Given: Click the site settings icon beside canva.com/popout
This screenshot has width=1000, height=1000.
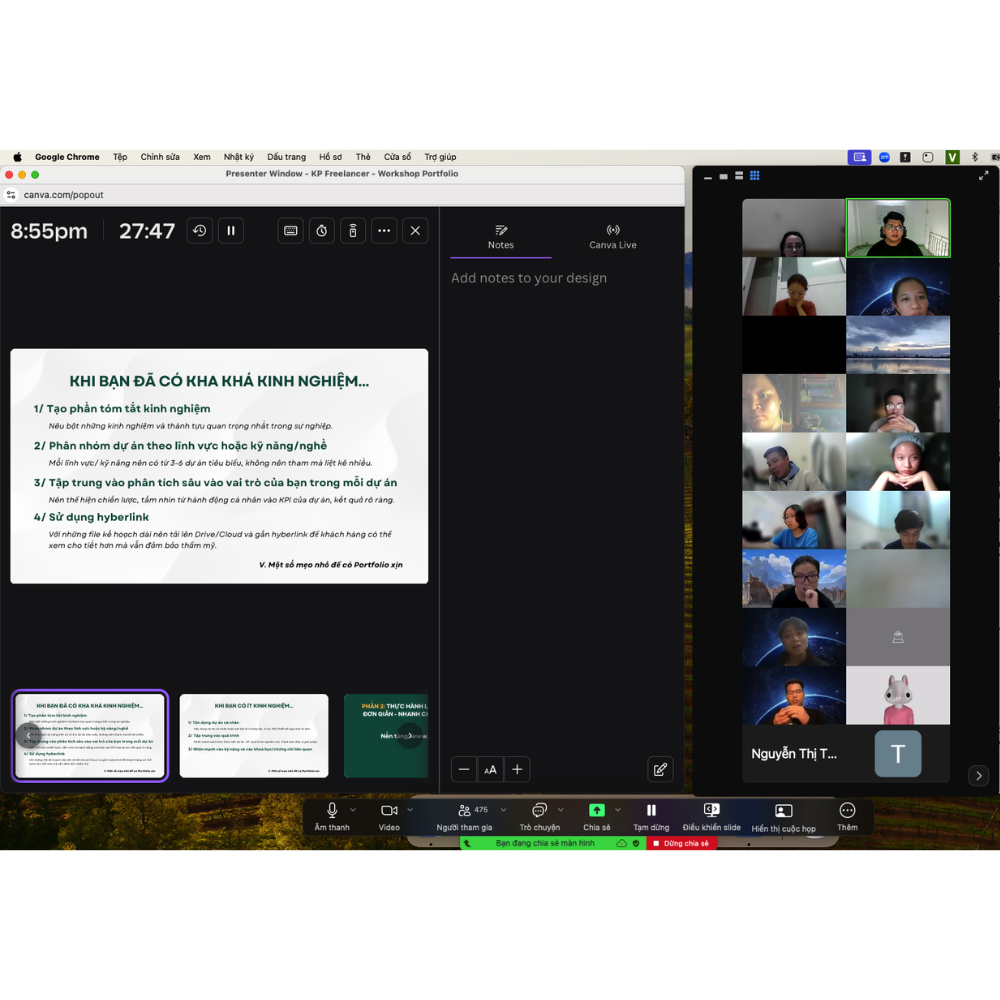Looking at the screenshot, I should pos(11,195).
